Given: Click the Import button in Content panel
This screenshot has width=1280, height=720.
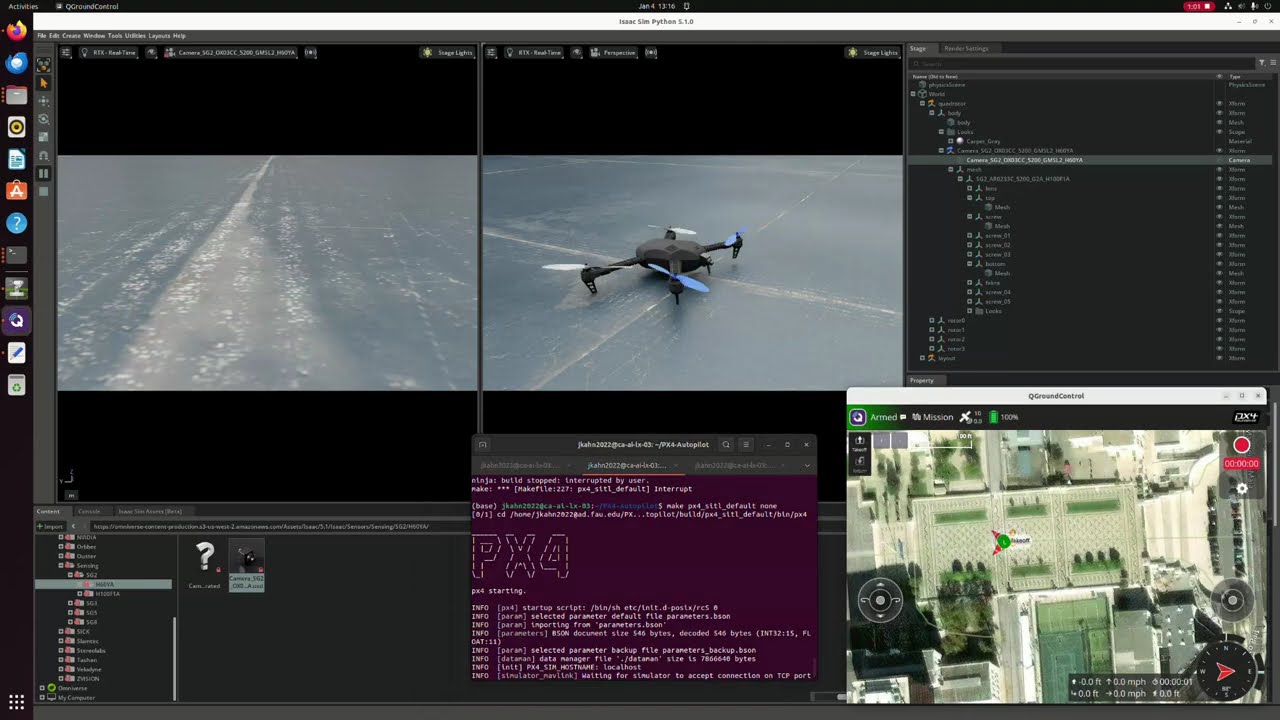Looking at the screenshot, I should tap(50, 526).
